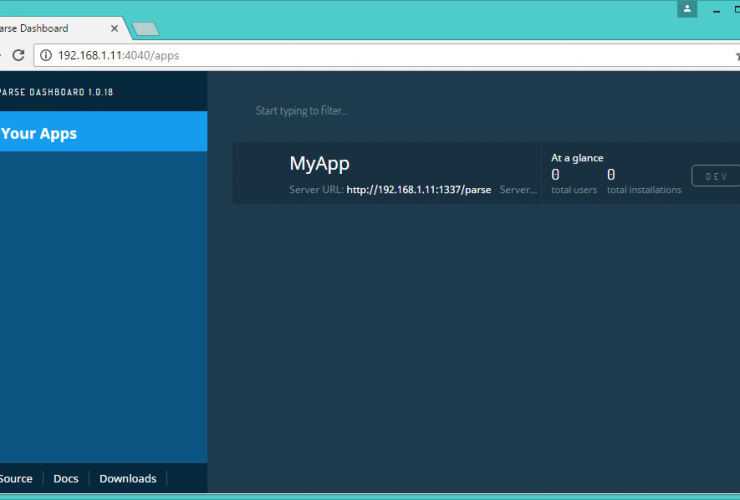Viewport: 740px width, 500px height.
Task: Open the Source link in the footer
Action: (16, 478)
